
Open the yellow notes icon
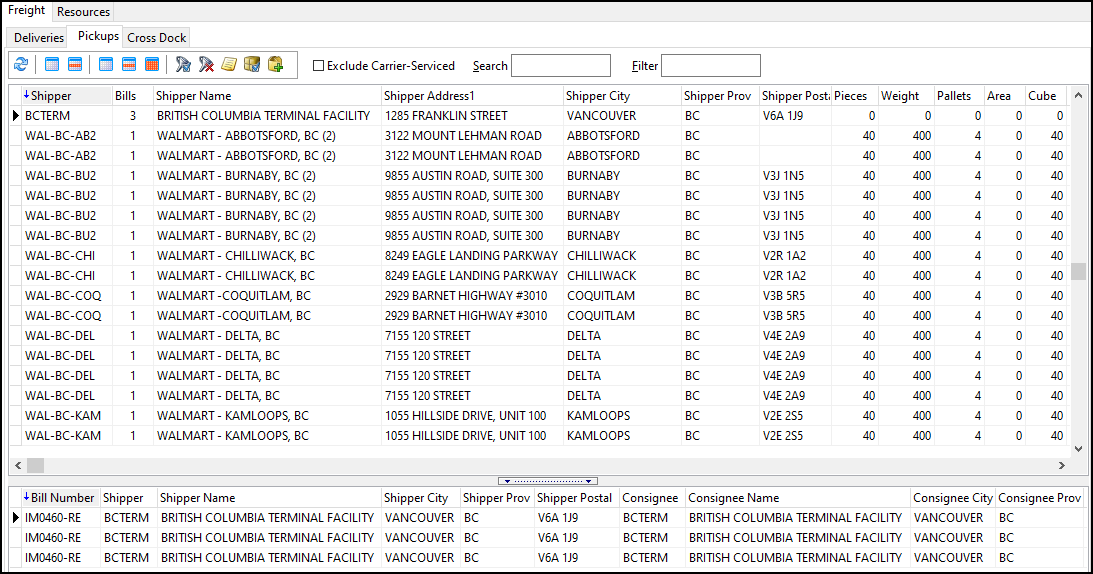pos(229,65)
